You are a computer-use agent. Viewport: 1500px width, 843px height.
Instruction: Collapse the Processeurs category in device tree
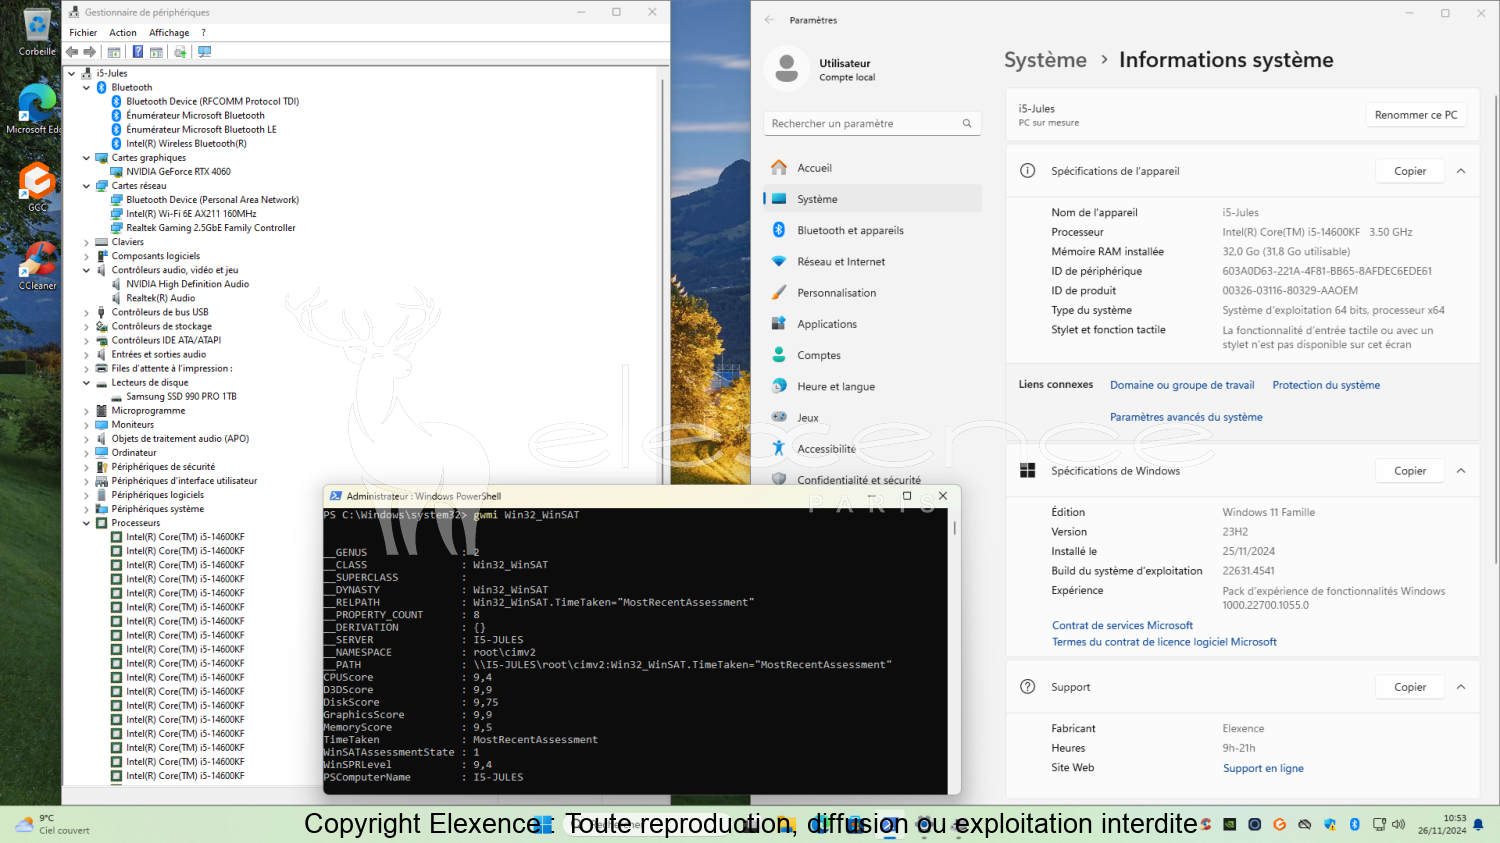tap(86, 523)
